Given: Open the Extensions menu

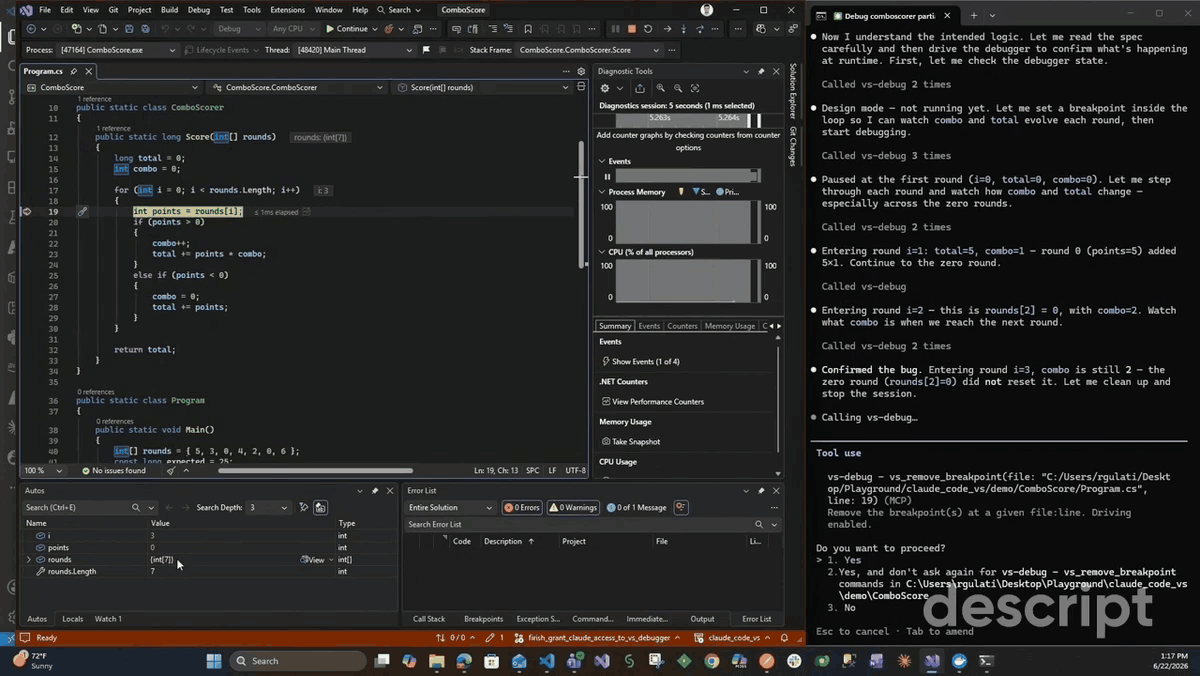Looking at the screenshot, I should 287,10.
